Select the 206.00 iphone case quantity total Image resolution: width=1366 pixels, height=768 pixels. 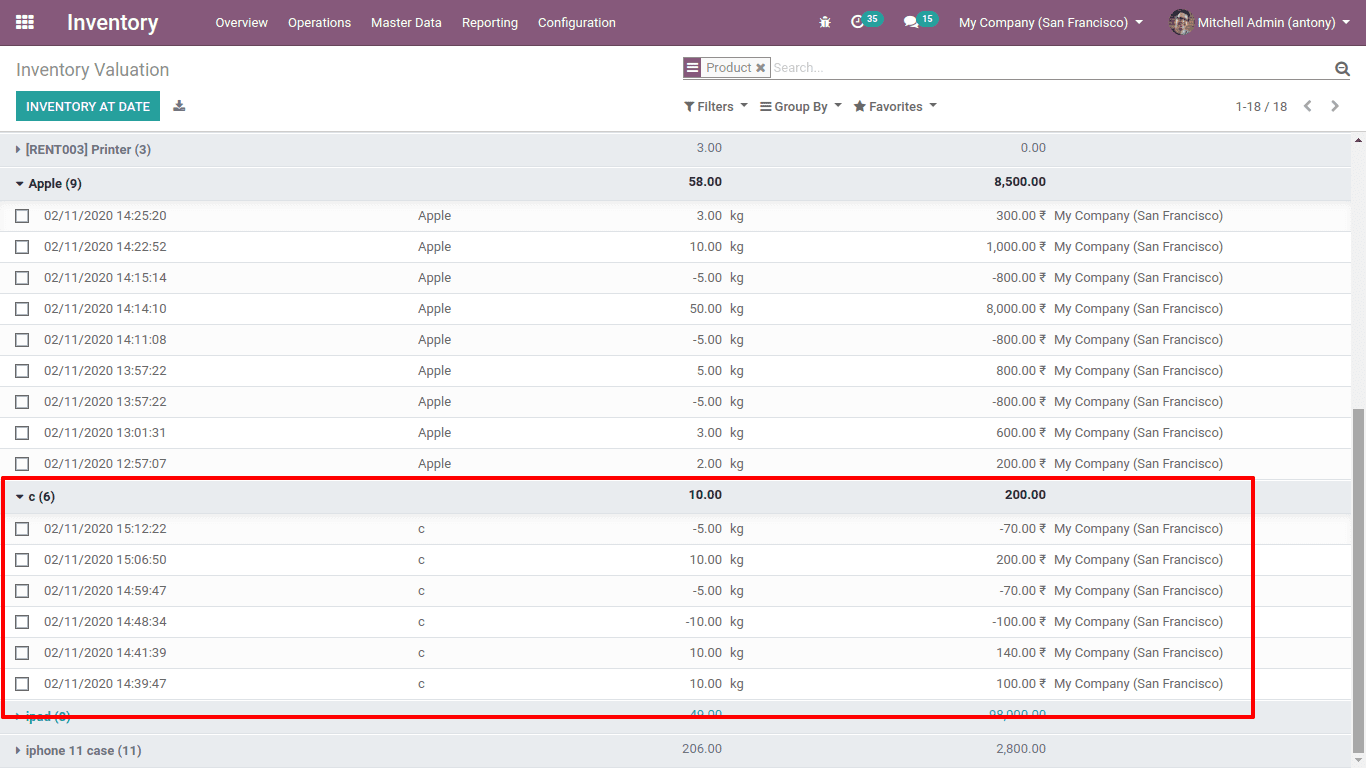coord(702,750)
